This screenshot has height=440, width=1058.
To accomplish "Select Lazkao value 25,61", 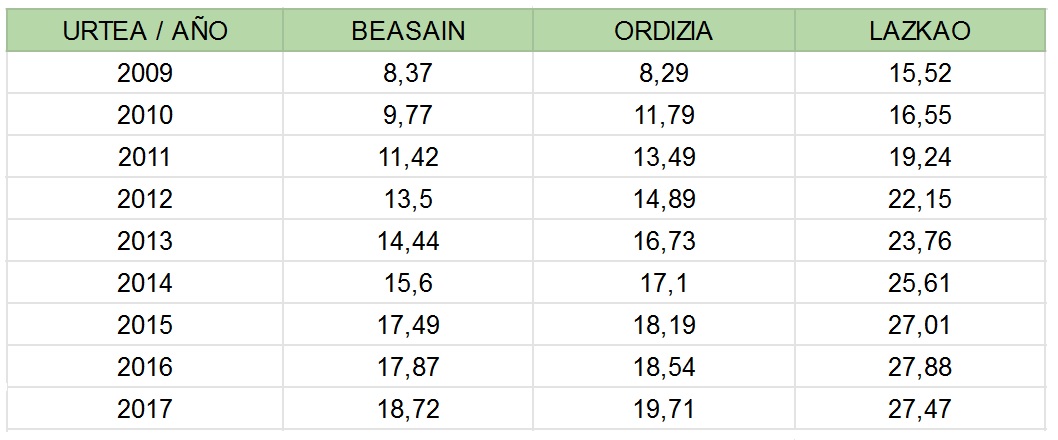I will [x=920, y=283].
